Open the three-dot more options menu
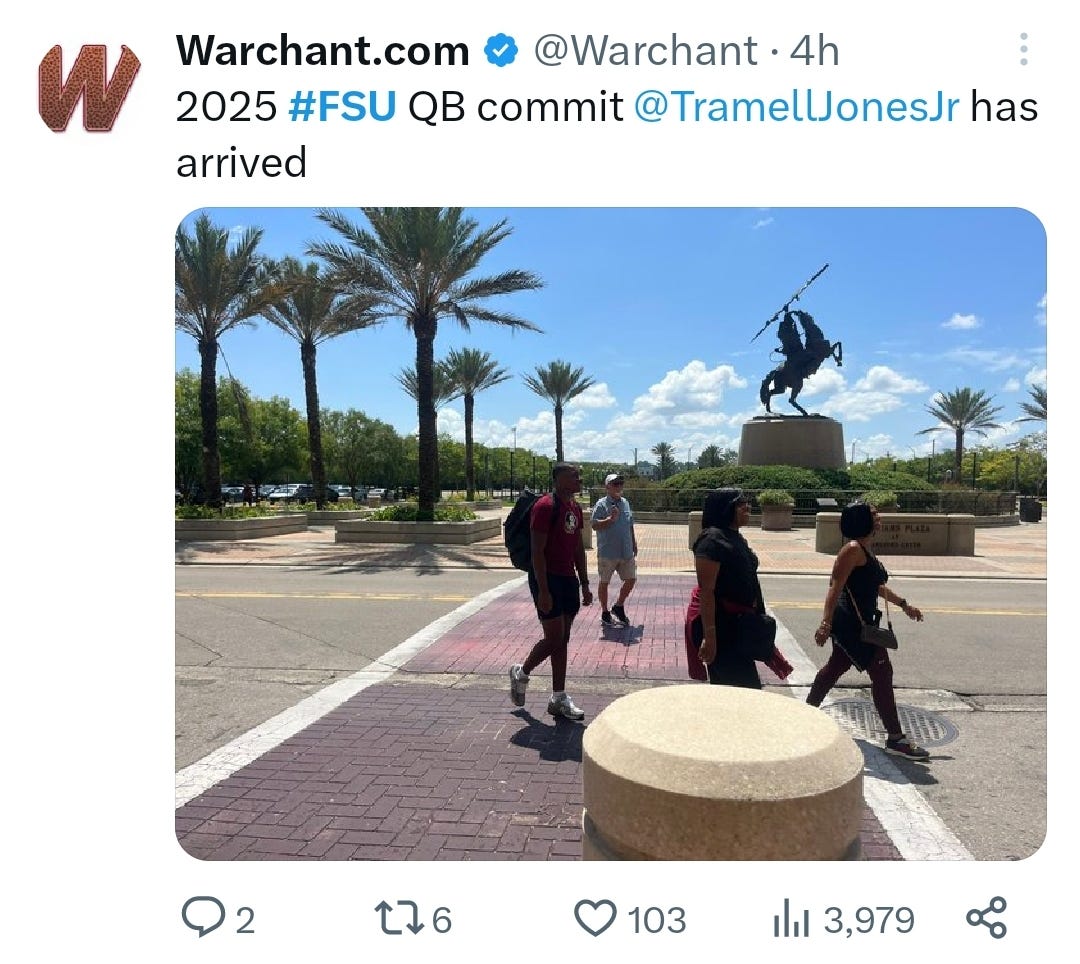 [x=1024, y=50]
